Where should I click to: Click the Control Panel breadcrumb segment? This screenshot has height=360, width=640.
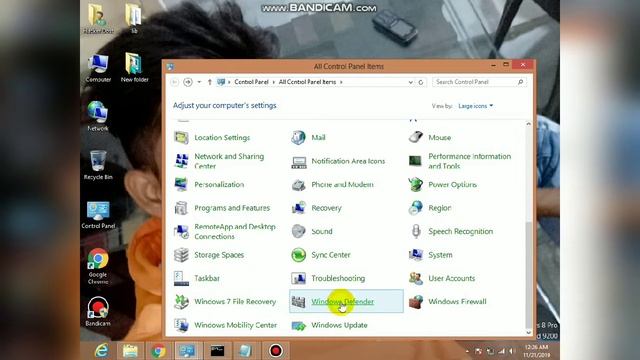point(251,82)
